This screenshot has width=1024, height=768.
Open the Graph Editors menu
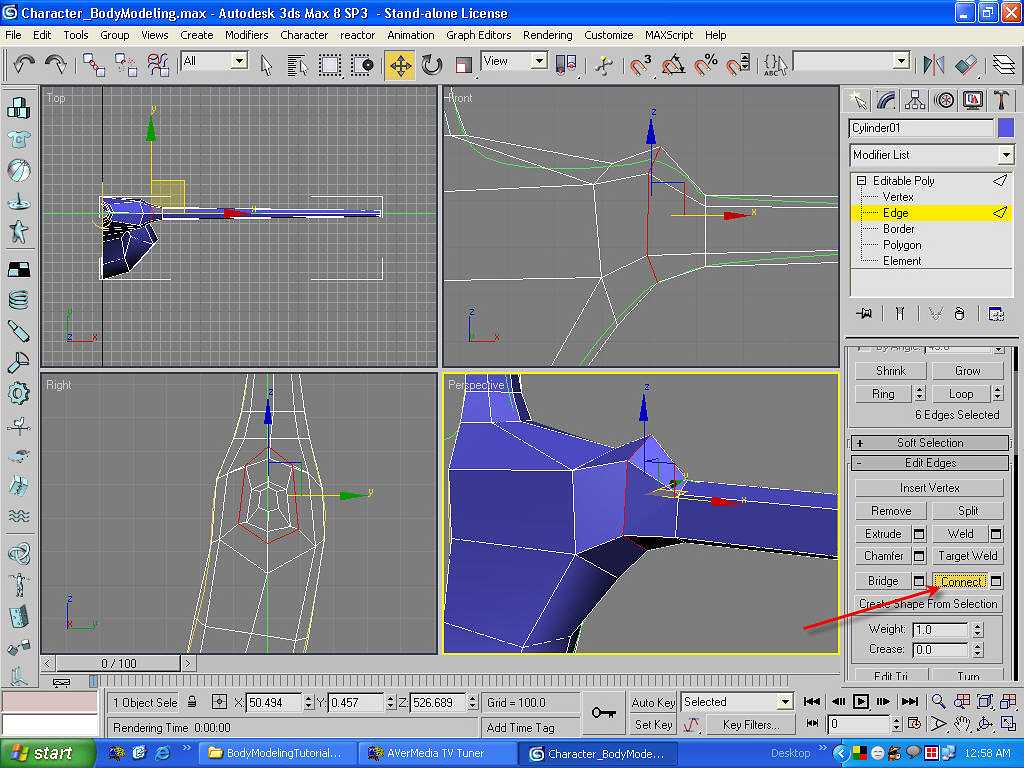pyautogui.click(x=479, y=35)
